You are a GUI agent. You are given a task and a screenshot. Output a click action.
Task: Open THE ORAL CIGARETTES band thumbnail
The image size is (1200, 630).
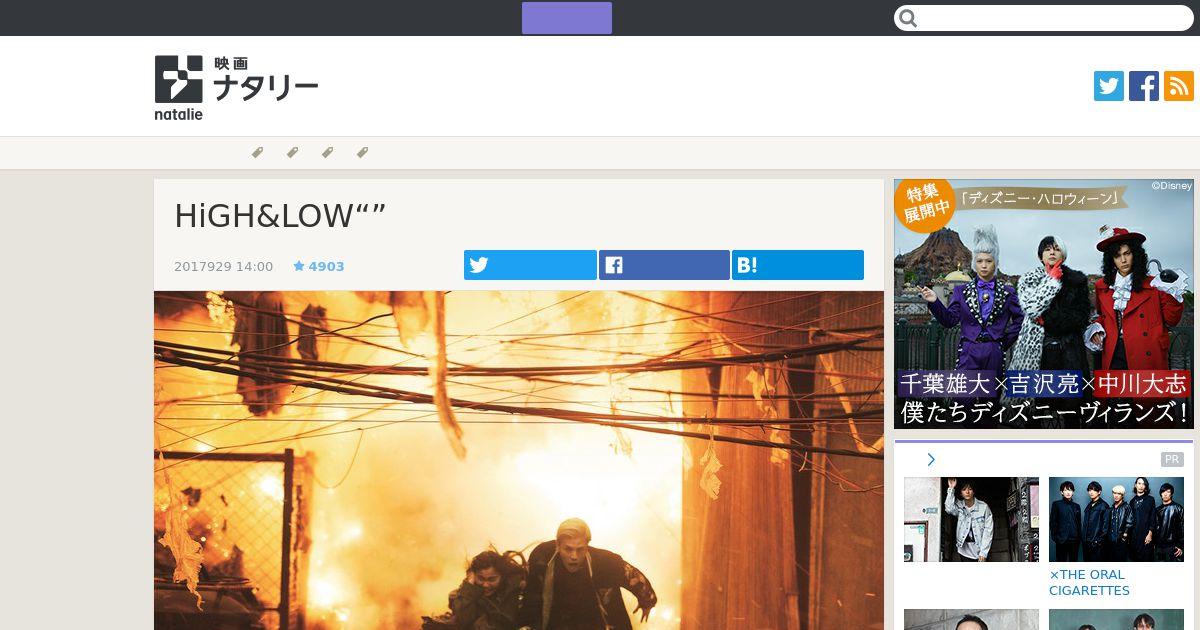click(x=1116, y=519)
